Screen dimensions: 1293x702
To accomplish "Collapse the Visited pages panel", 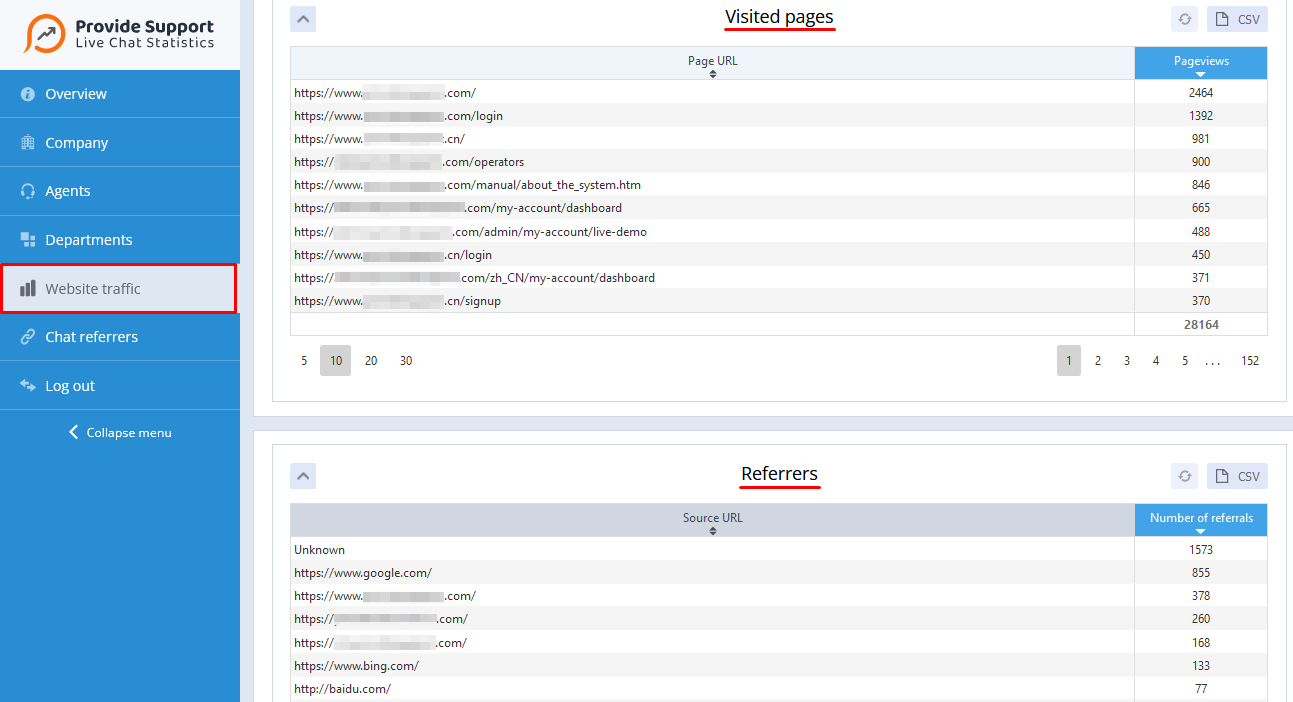I will 303,18.
